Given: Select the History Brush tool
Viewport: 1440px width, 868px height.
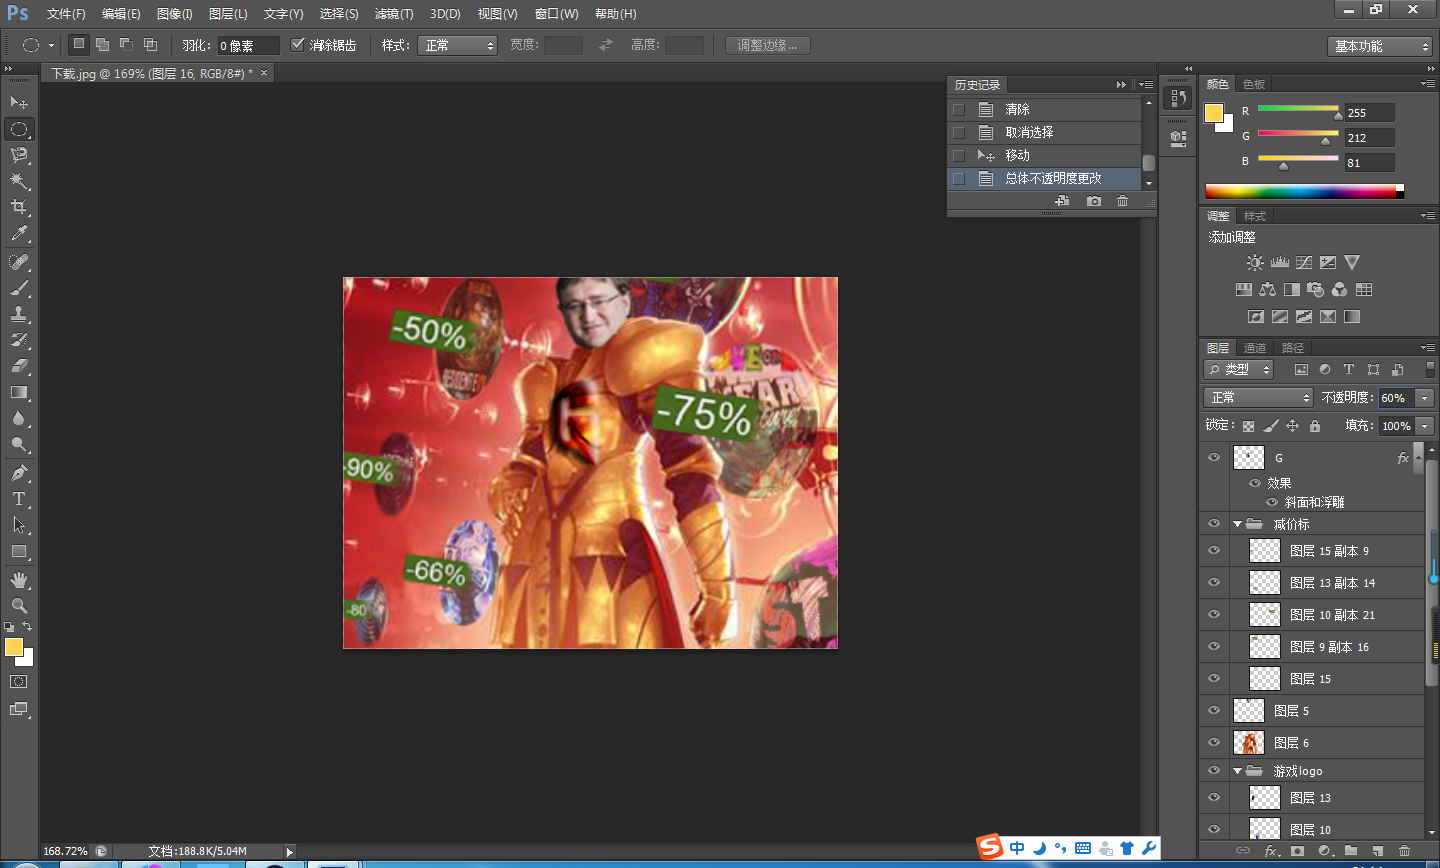Looking at the screenshot, I should pyautogui.click(x=19, y=340).
